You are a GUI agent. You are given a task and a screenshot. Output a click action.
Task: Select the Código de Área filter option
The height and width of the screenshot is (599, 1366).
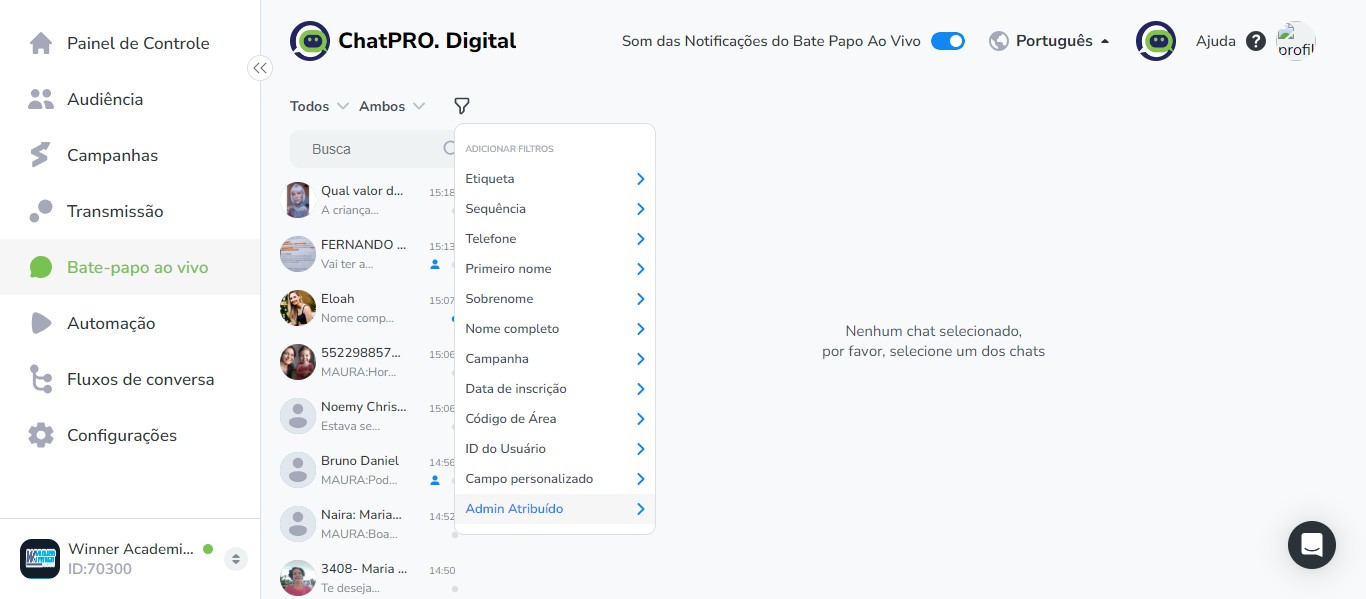(555, 419)
